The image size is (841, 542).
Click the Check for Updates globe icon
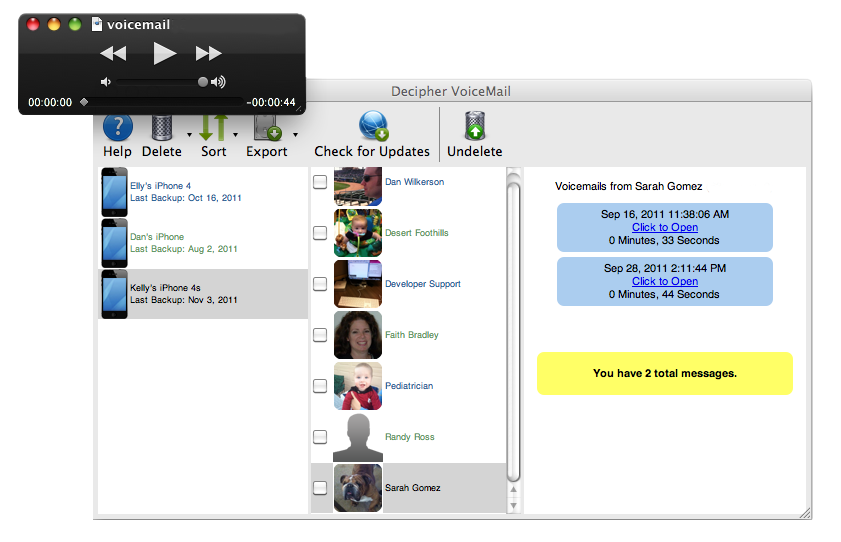[x=373, y=125]
